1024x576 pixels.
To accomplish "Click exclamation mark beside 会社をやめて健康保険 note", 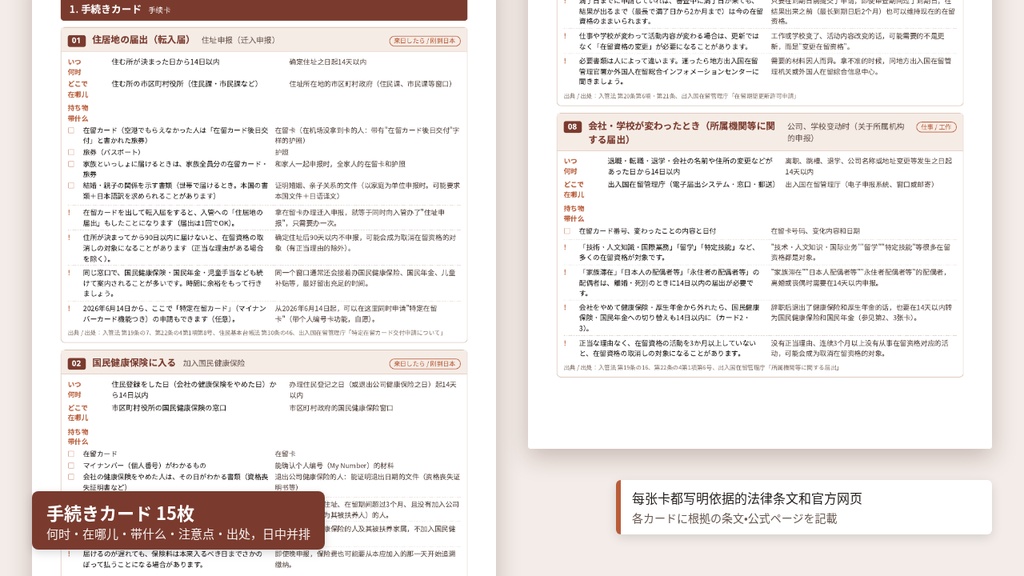I will (566, 308).
